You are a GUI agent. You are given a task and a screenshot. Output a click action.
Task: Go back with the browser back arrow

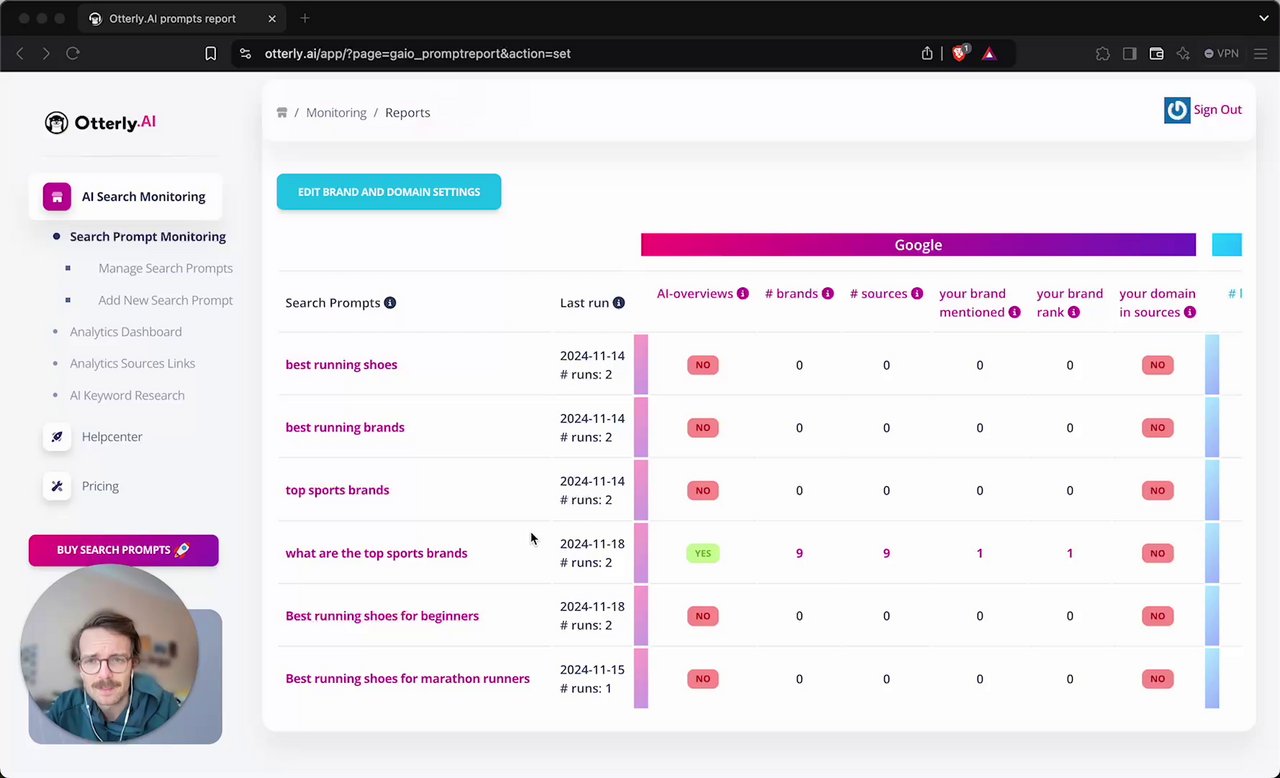(x=20, y=54)
